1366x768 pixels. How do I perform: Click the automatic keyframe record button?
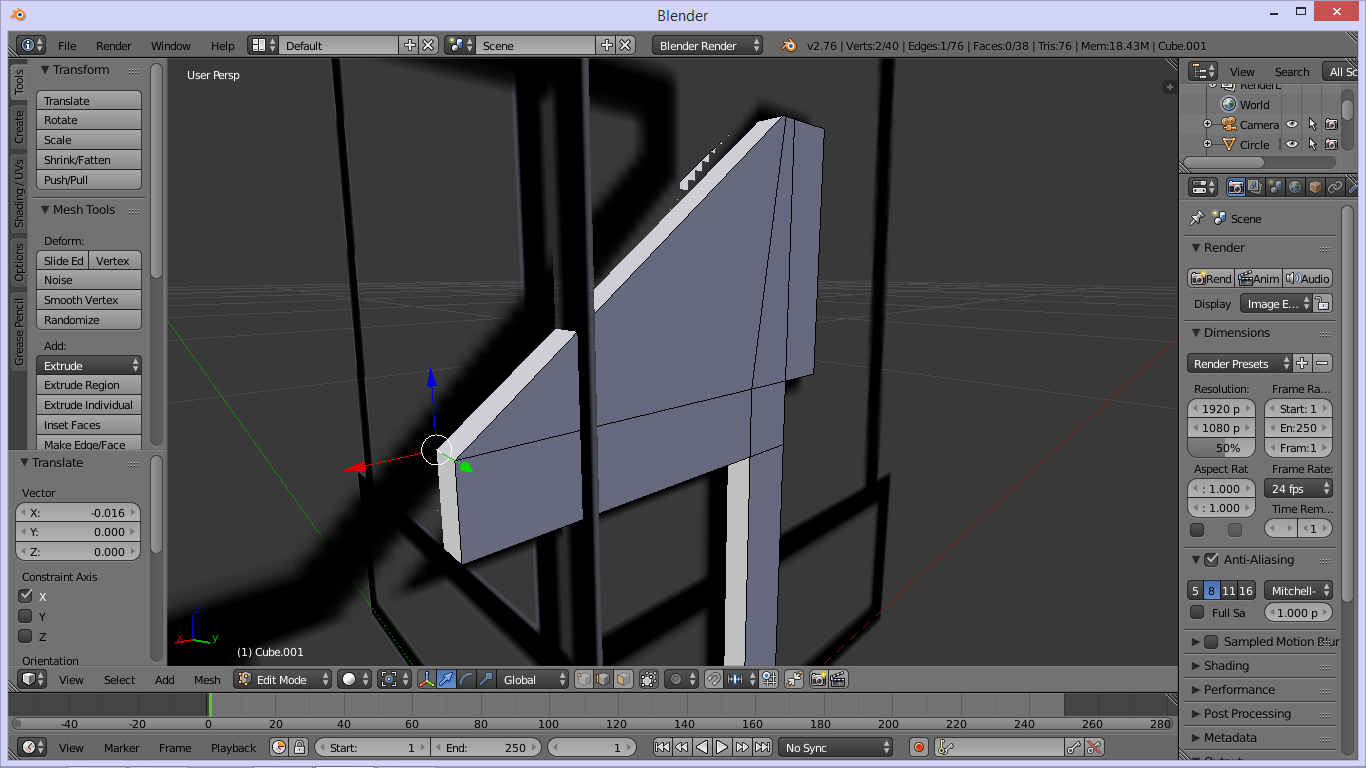pos(919,747)
